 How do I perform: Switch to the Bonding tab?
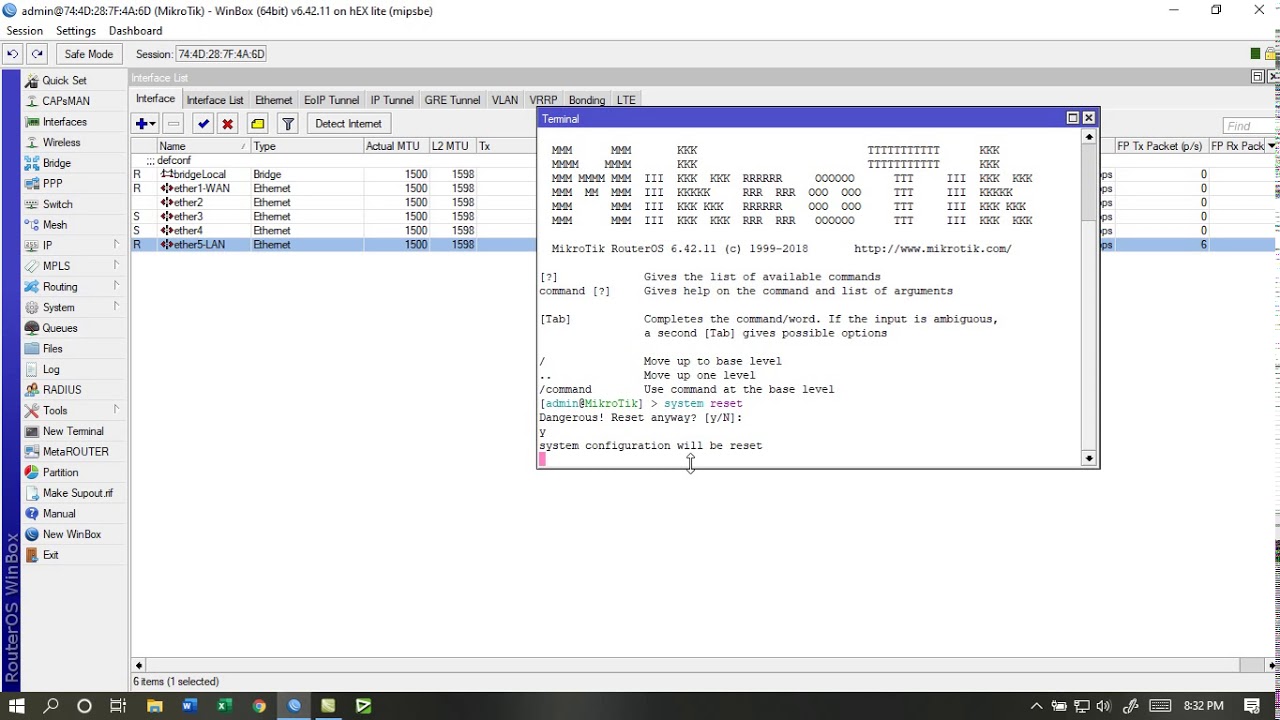tap(587, 100)
